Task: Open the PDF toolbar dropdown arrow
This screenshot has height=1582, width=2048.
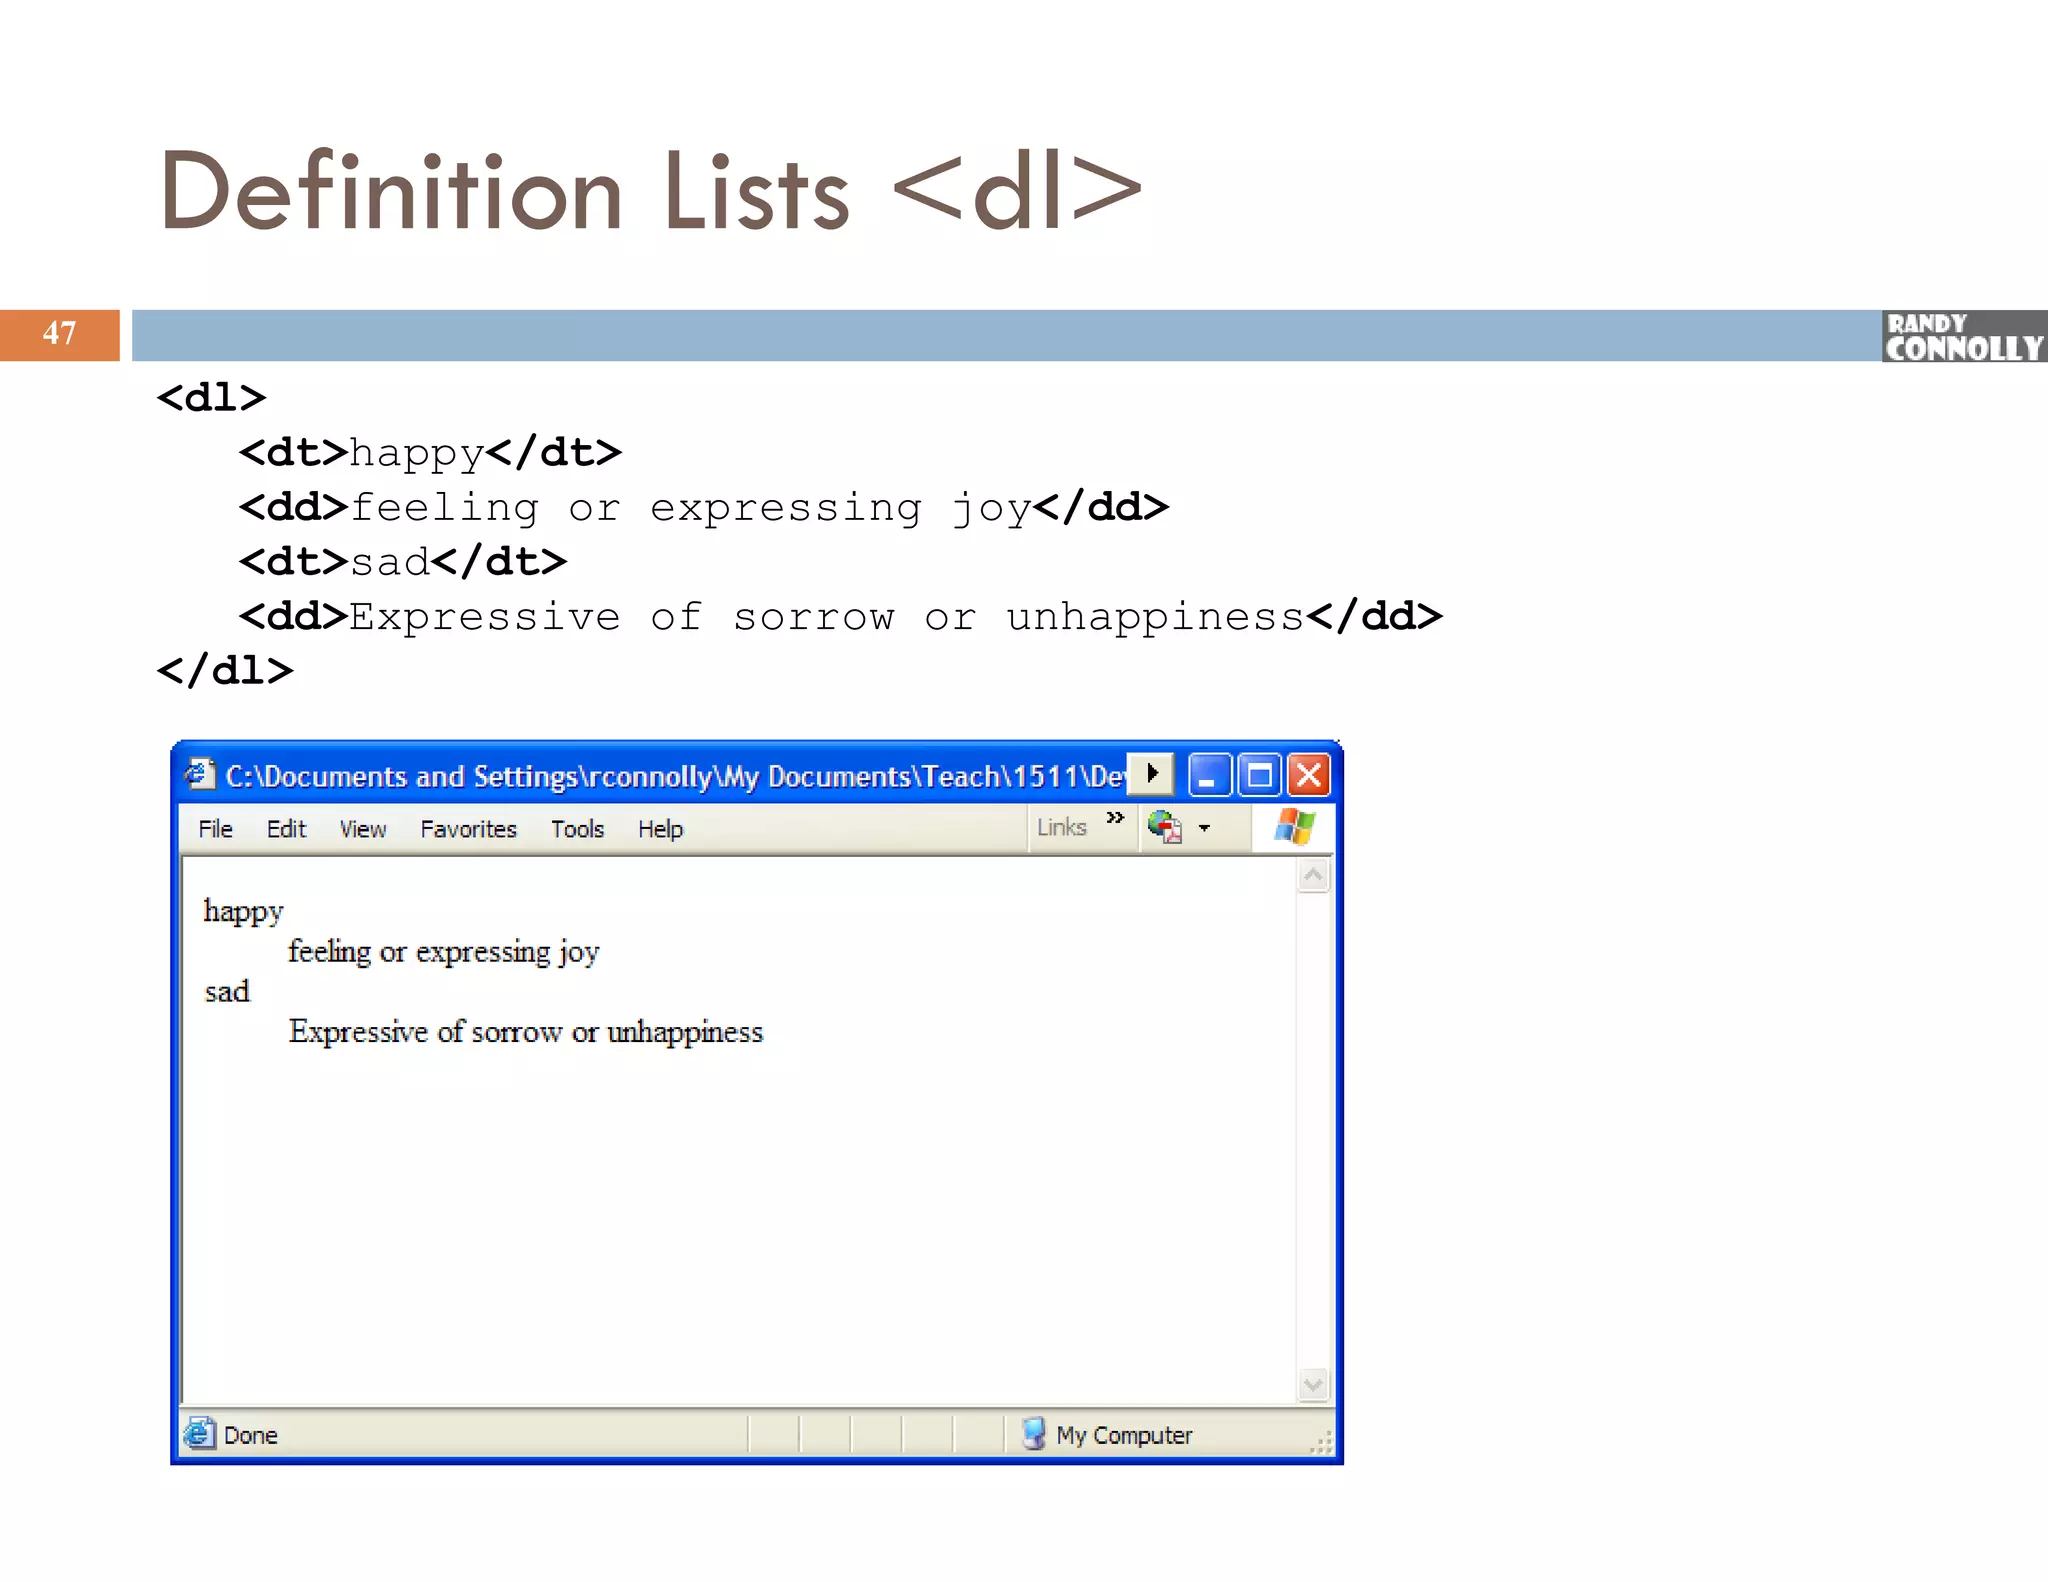Action: (x=1204, y=828)
